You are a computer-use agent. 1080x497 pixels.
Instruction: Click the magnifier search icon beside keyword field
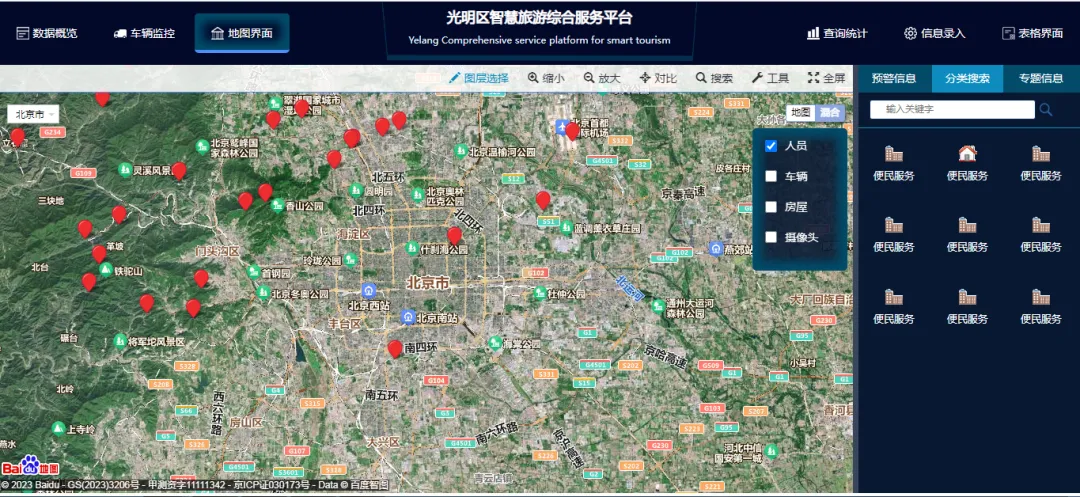tap(1046, 109)
